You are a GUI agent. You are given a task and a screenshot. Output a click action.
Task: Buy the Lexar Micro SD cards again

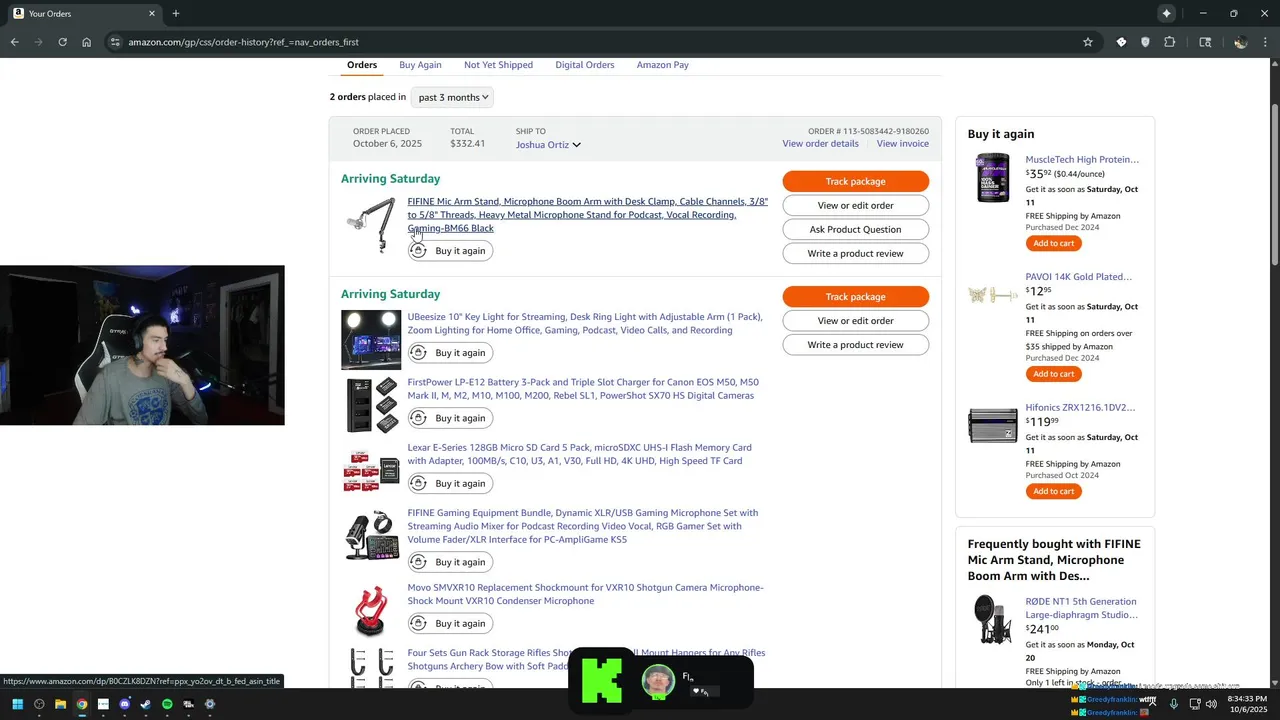[x=450, y=484]
